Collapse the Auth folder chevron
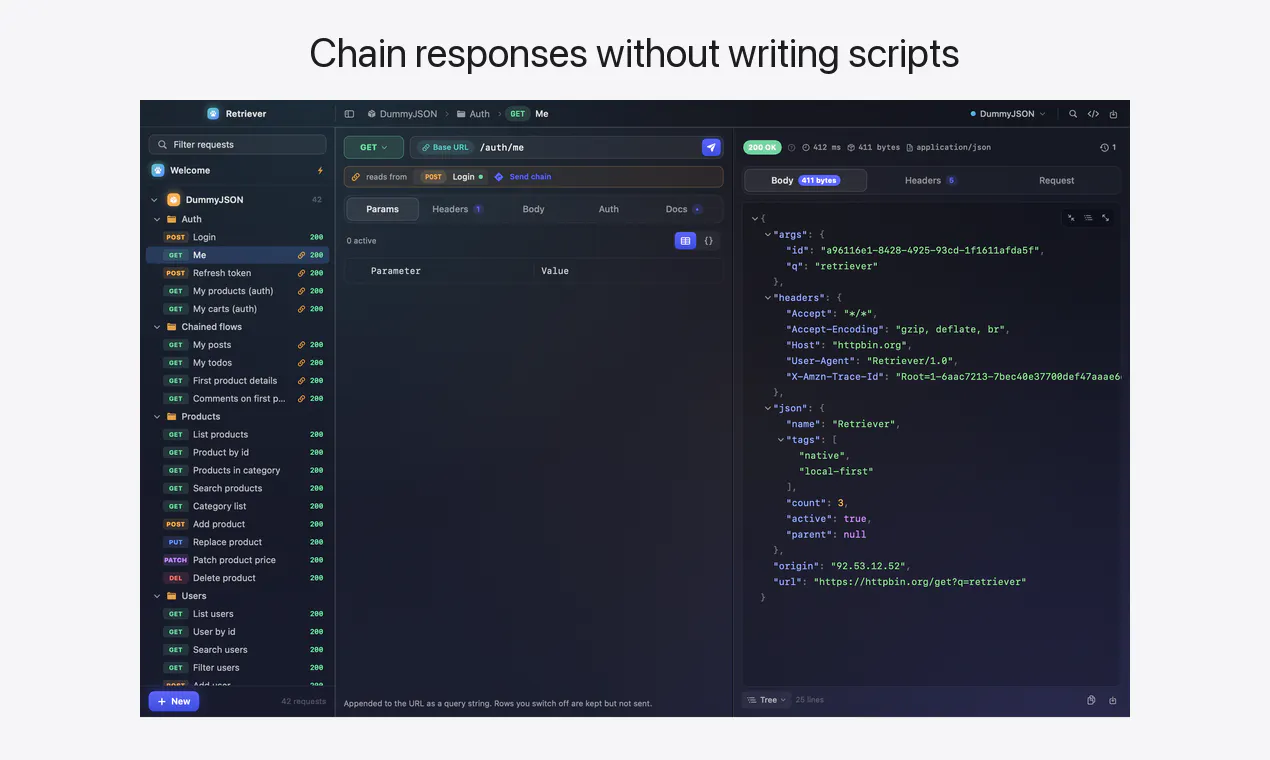Viewport: 1270px width, 760px height. [x=157, y=219]
